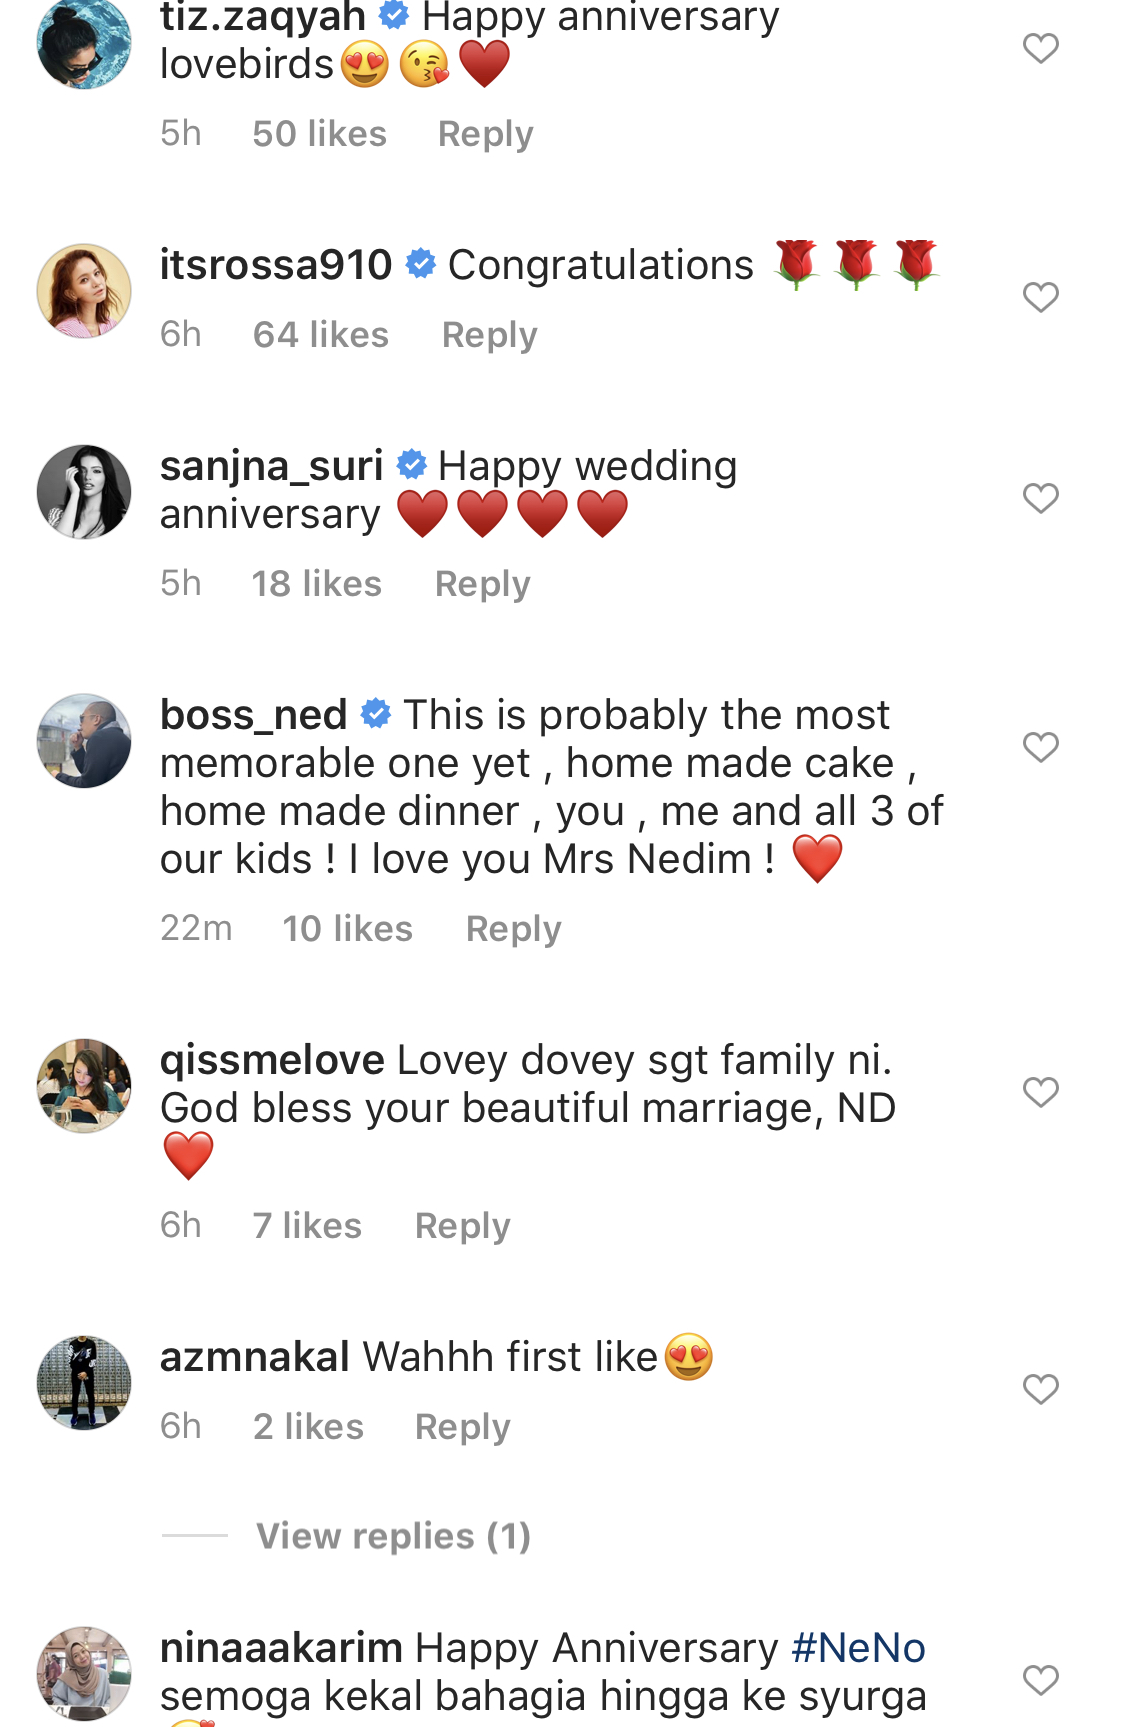Heart the azmnakal 'Wahhh first like' comment
1125x1727 pixels.
(1040, 1389)
